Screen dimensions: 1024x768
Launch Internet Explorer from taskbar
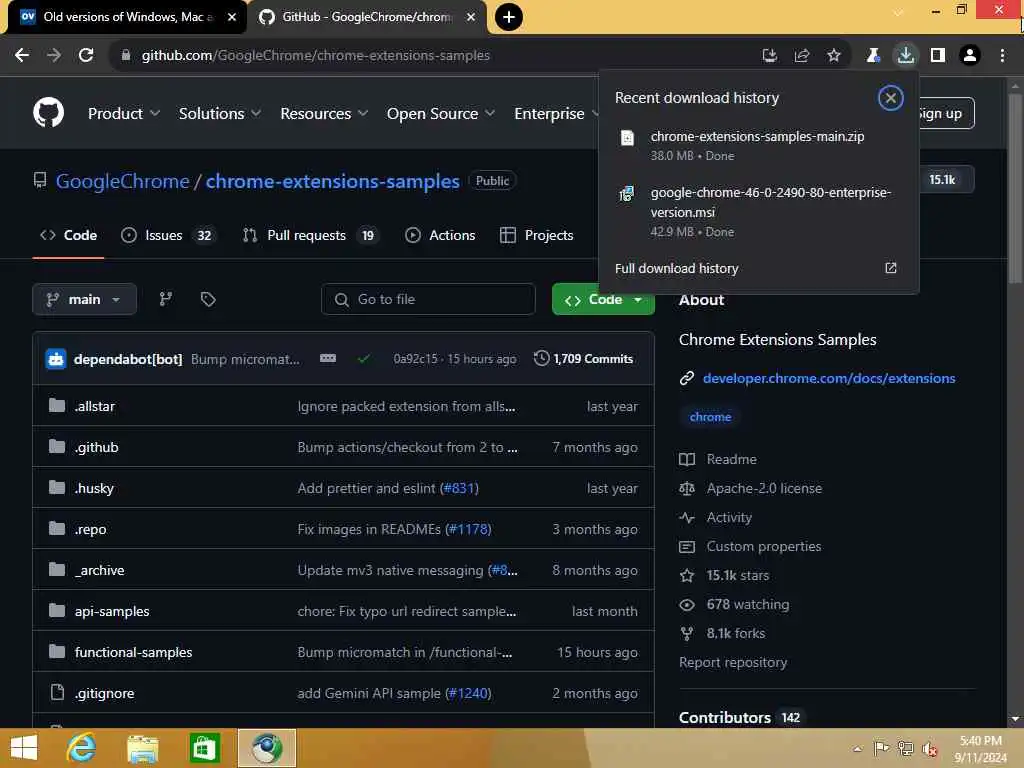pyautogui.click(x=81, y=748)
